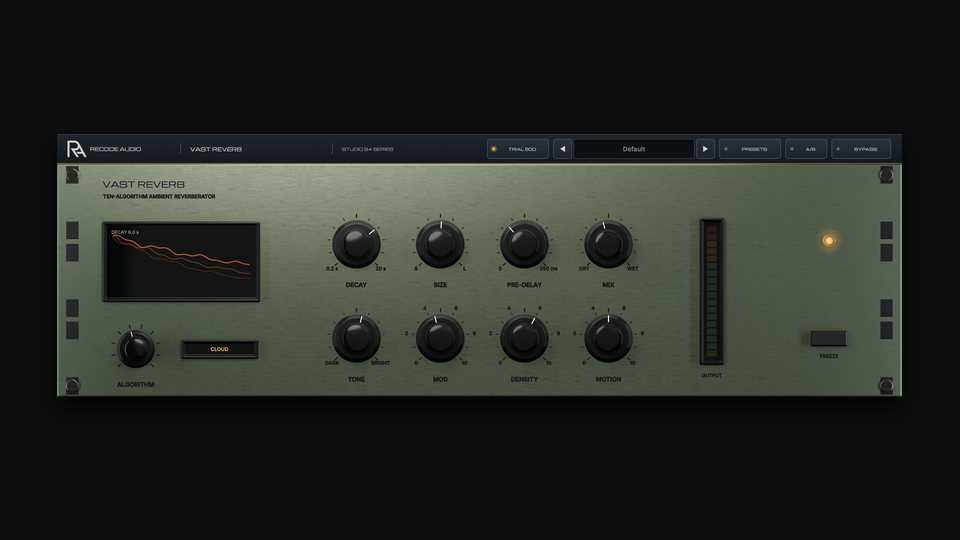Click the decay curve display screen
The height and width of the screenshot is (540, 960).
coord(181,261)
